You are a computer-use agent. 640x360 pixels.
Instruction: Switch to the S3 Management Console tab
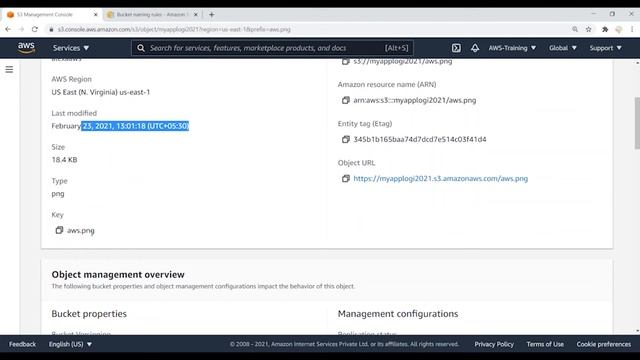coord(51,15)
